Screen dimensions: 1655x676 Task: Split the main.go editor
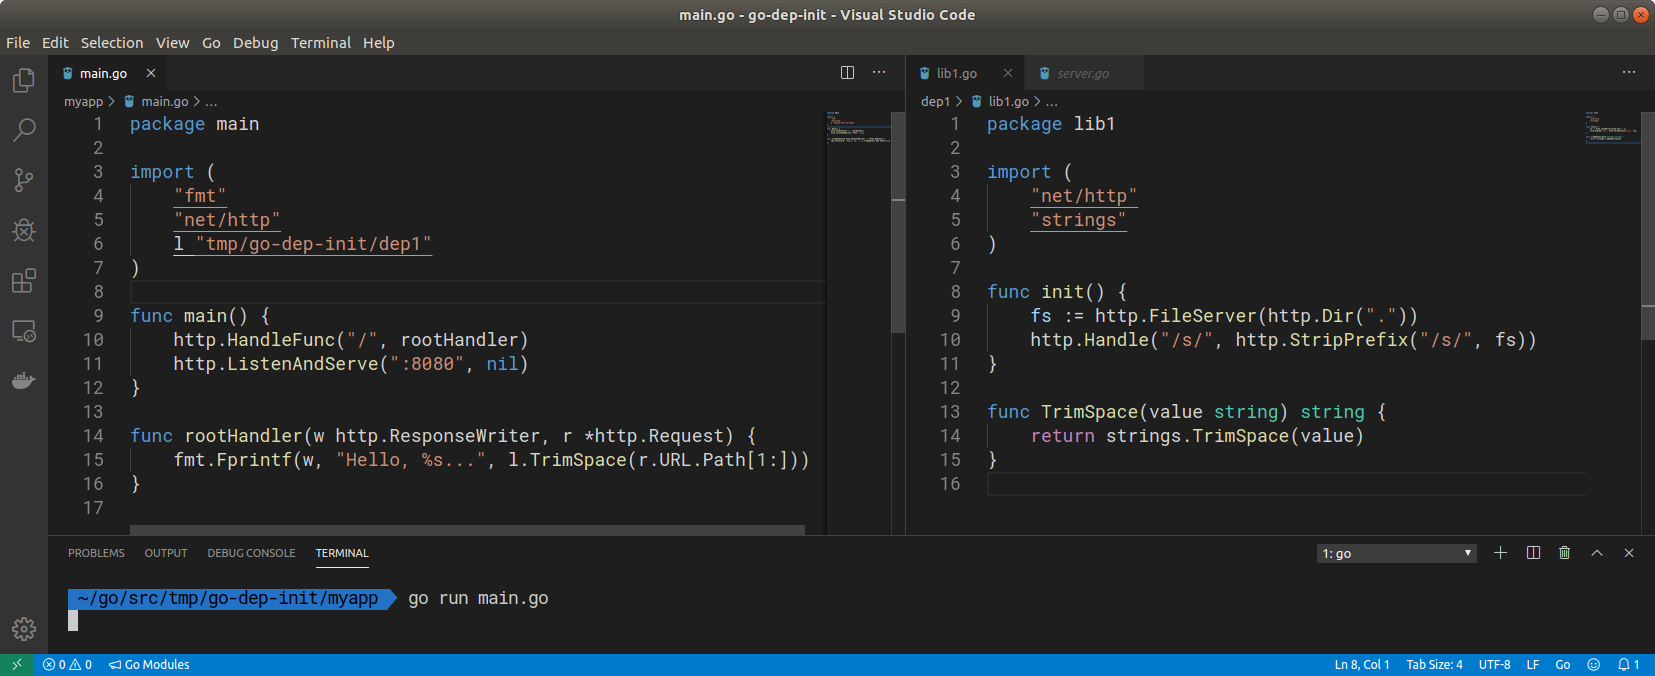tap(847, 72)
